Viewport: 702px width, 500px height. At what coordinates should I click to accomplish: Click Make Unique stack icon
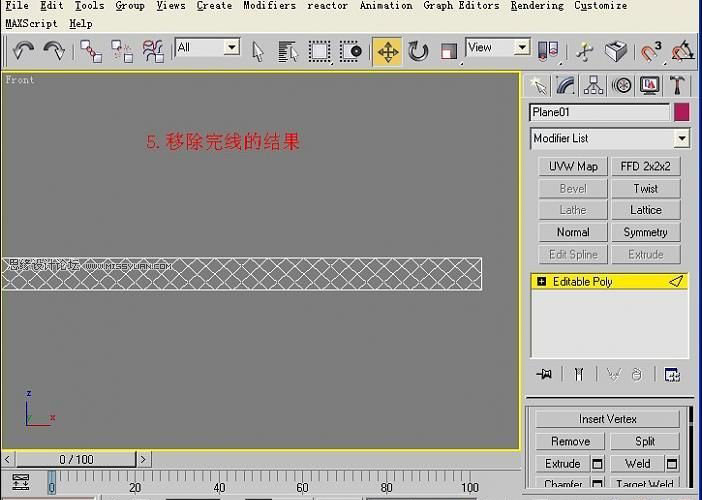click(613, 374)
